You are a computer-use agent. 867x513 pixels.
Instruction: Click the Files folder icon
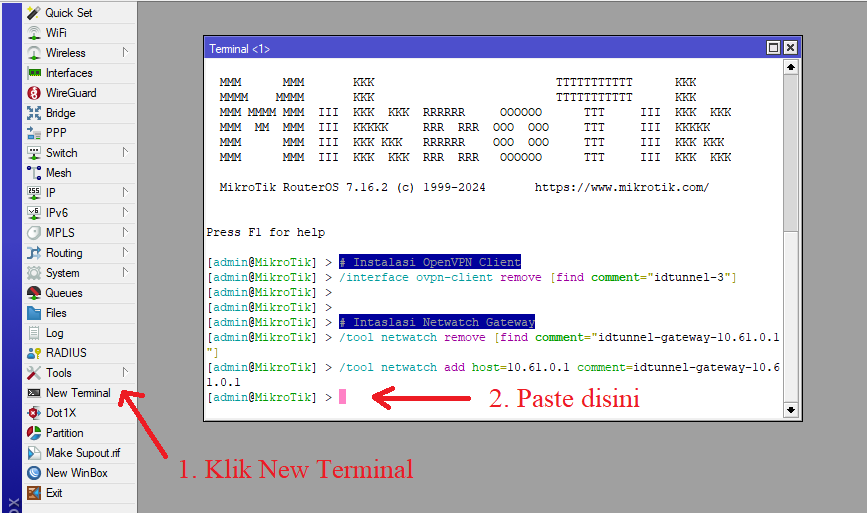(x=34, y=313)
